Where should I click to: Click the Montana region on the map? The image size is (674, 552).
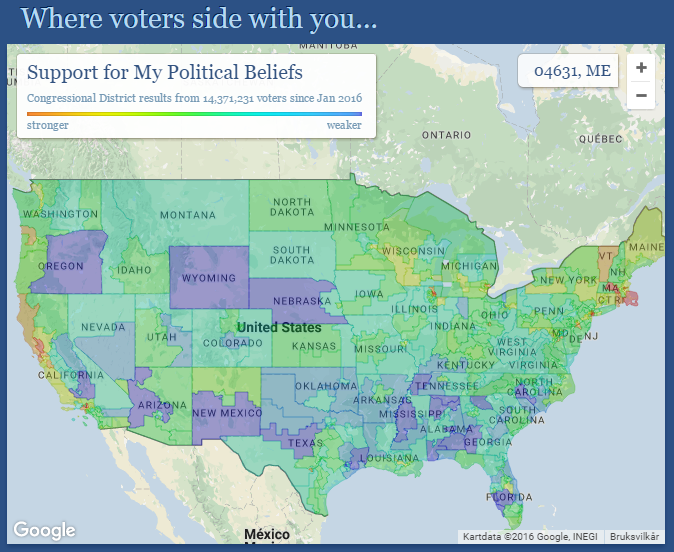(x=188, y=215)
